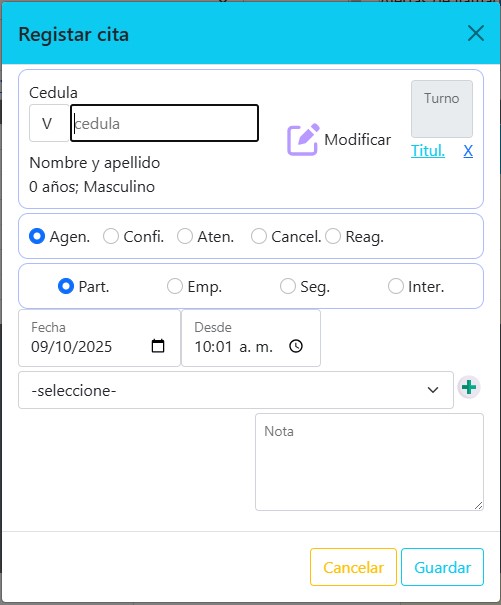This screenshot has width=501, height=605.
Task: Click the Titul. link
Action: coord(428,150)
